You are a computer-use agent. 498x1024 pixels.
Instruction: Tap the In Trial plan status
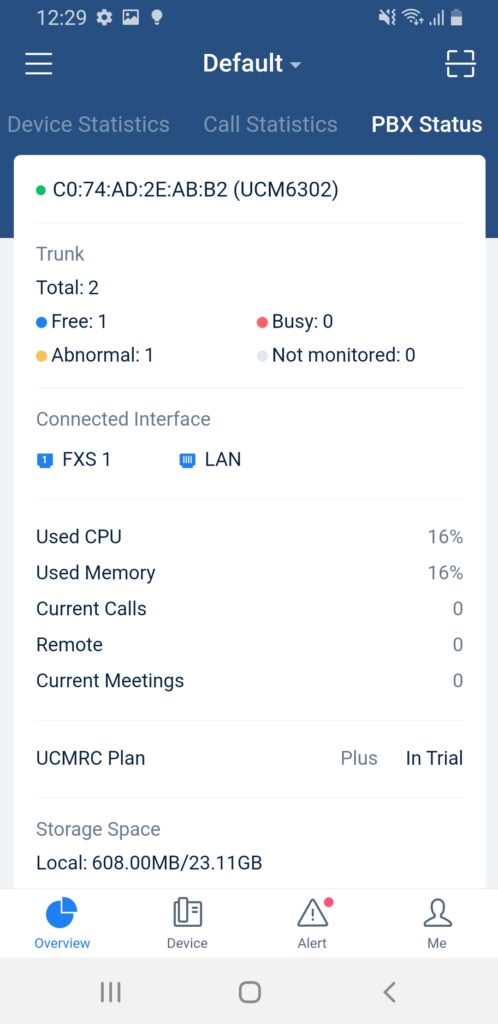(434, 758)
